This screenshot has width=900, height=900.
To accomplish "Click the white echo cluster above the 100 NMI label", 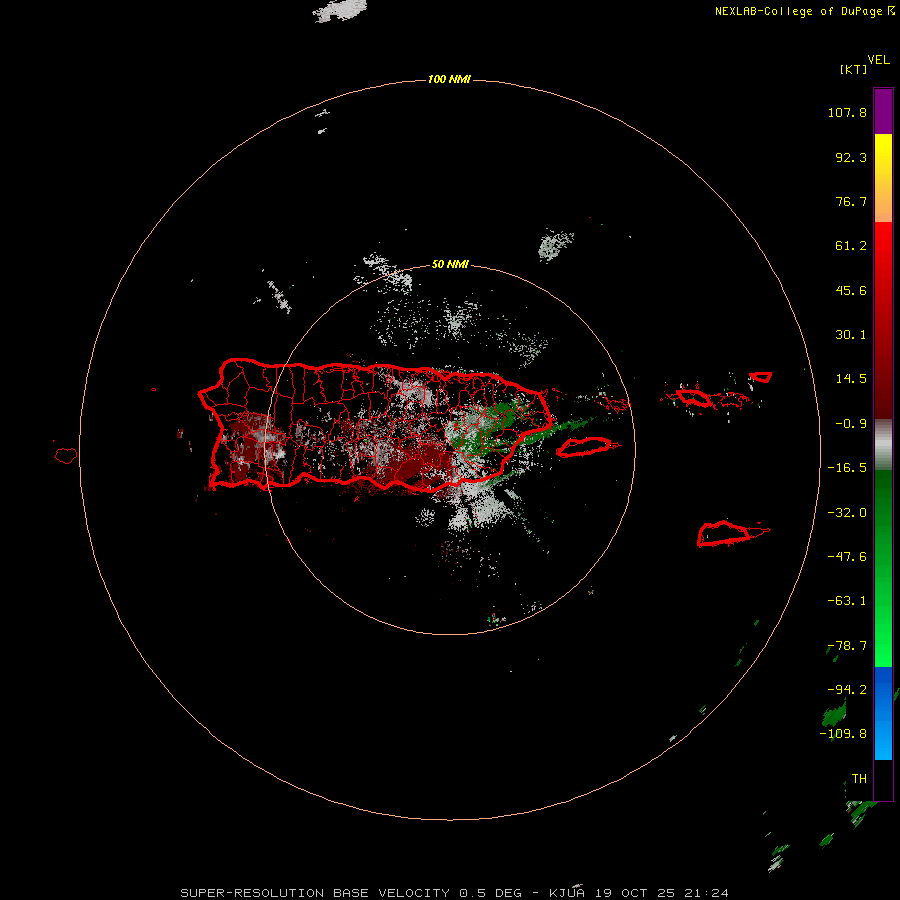I will (340, 10).
